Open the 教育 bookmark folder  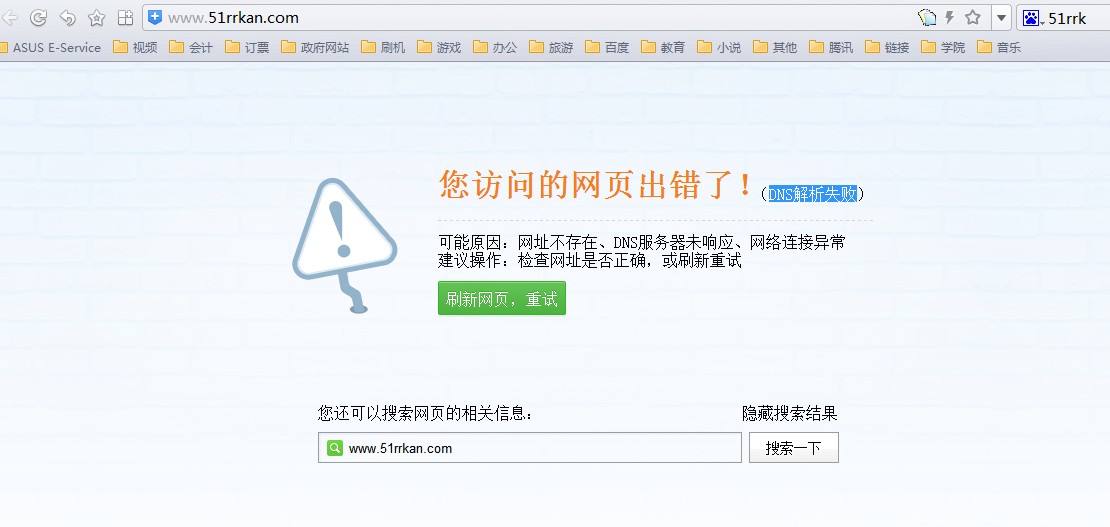(663, 47)
